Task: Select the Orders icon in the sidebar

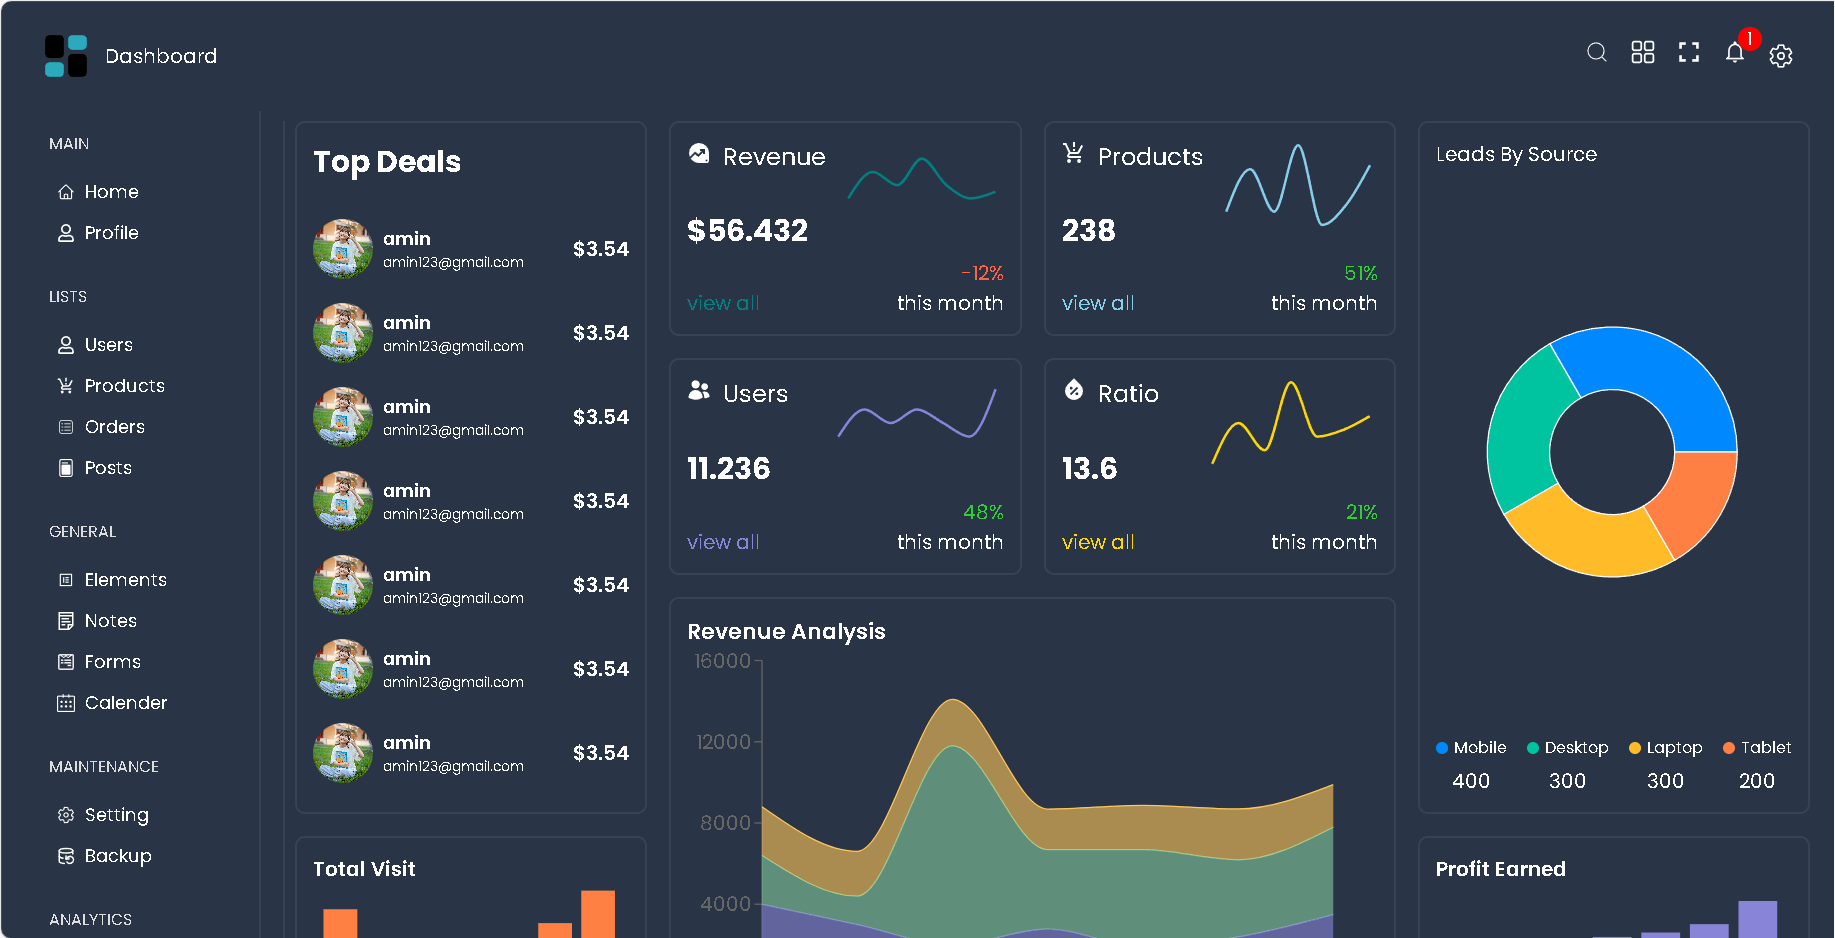Action: click(x=66, y=426)
